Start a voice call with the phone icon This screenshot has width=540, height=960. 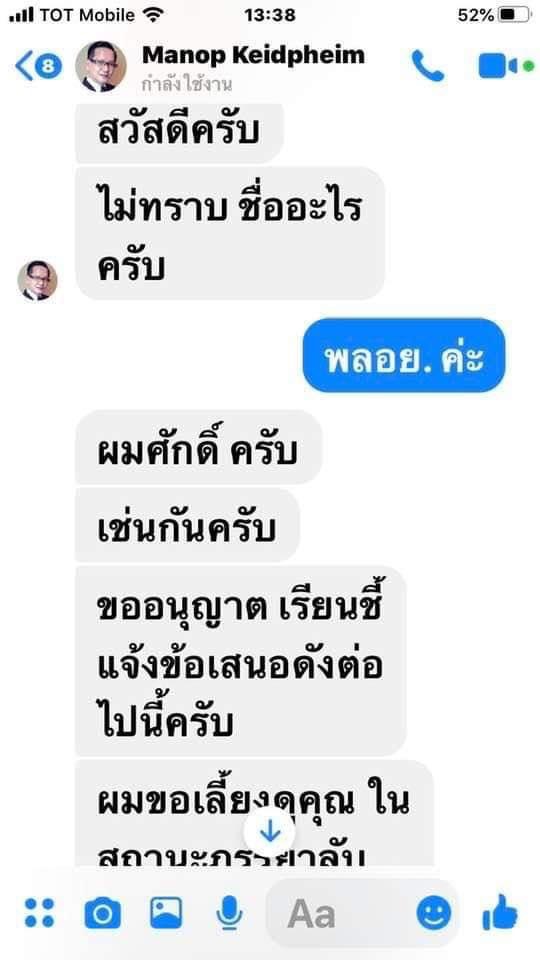427,66
